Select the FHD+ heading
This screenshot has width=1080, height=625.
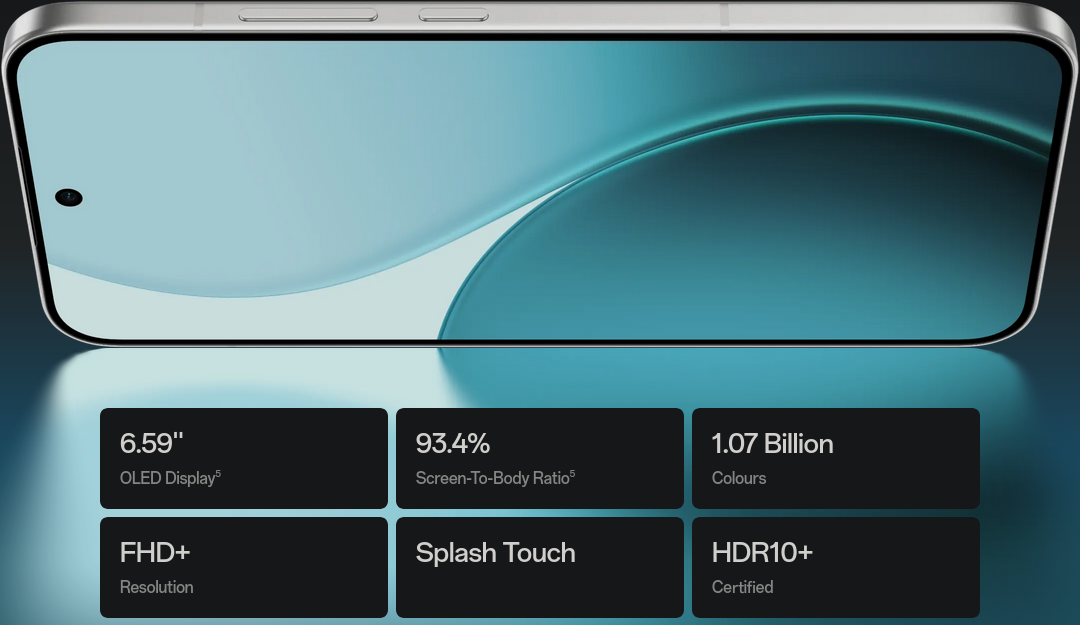(x=155, y=552)
